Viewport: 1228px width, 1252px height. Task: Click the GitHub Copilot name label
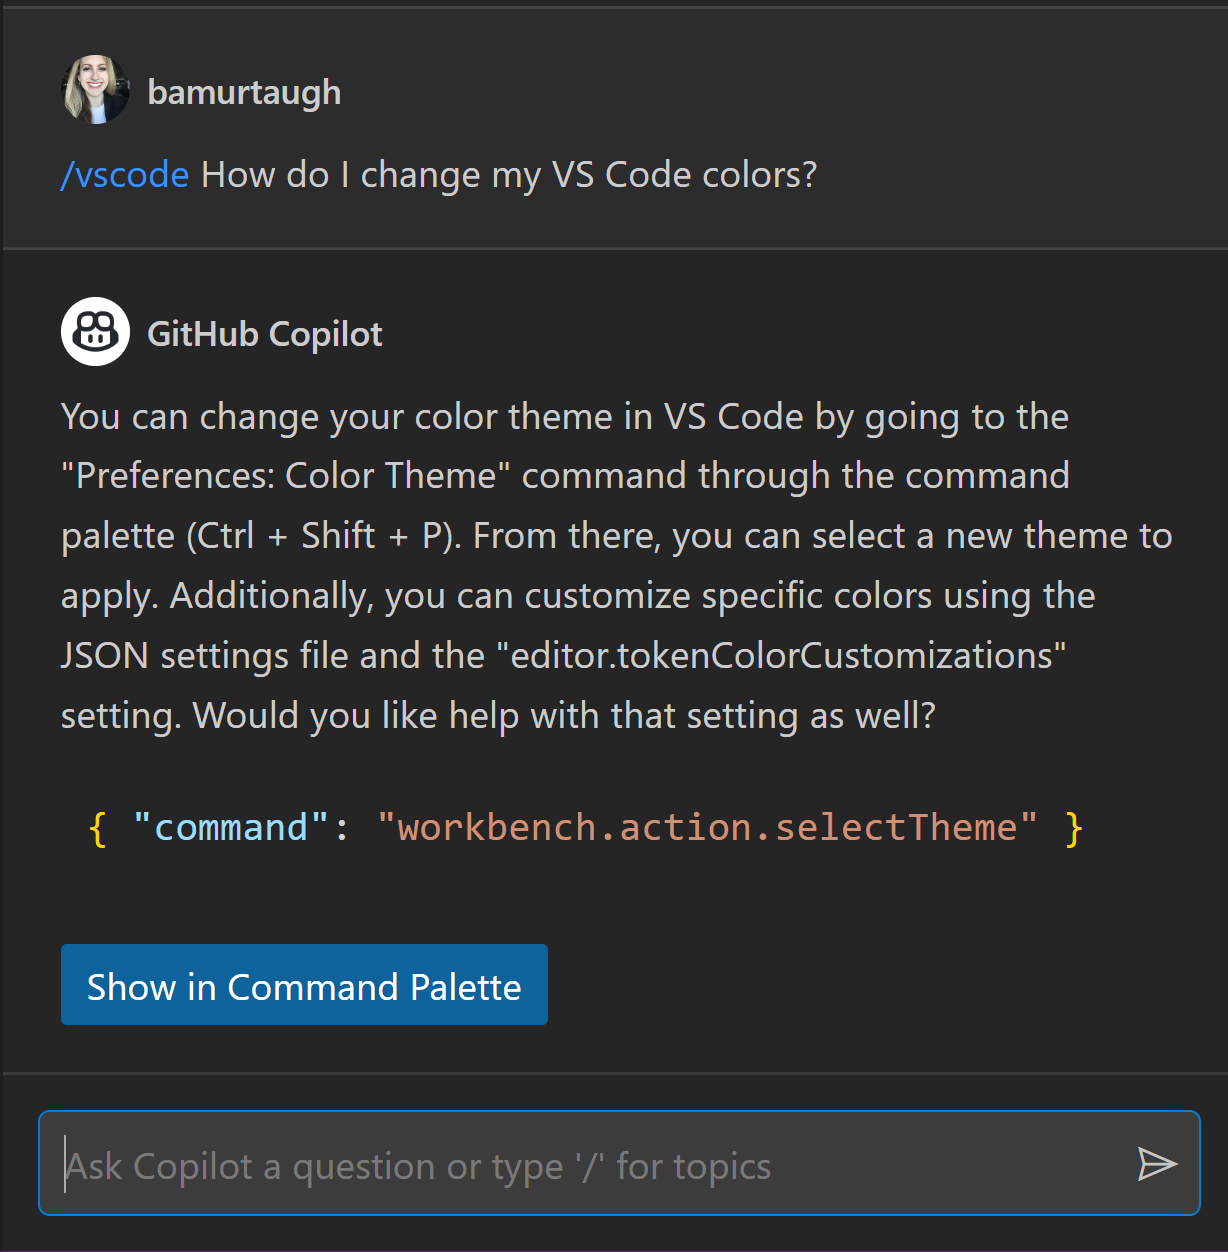(x=264, y=334)
